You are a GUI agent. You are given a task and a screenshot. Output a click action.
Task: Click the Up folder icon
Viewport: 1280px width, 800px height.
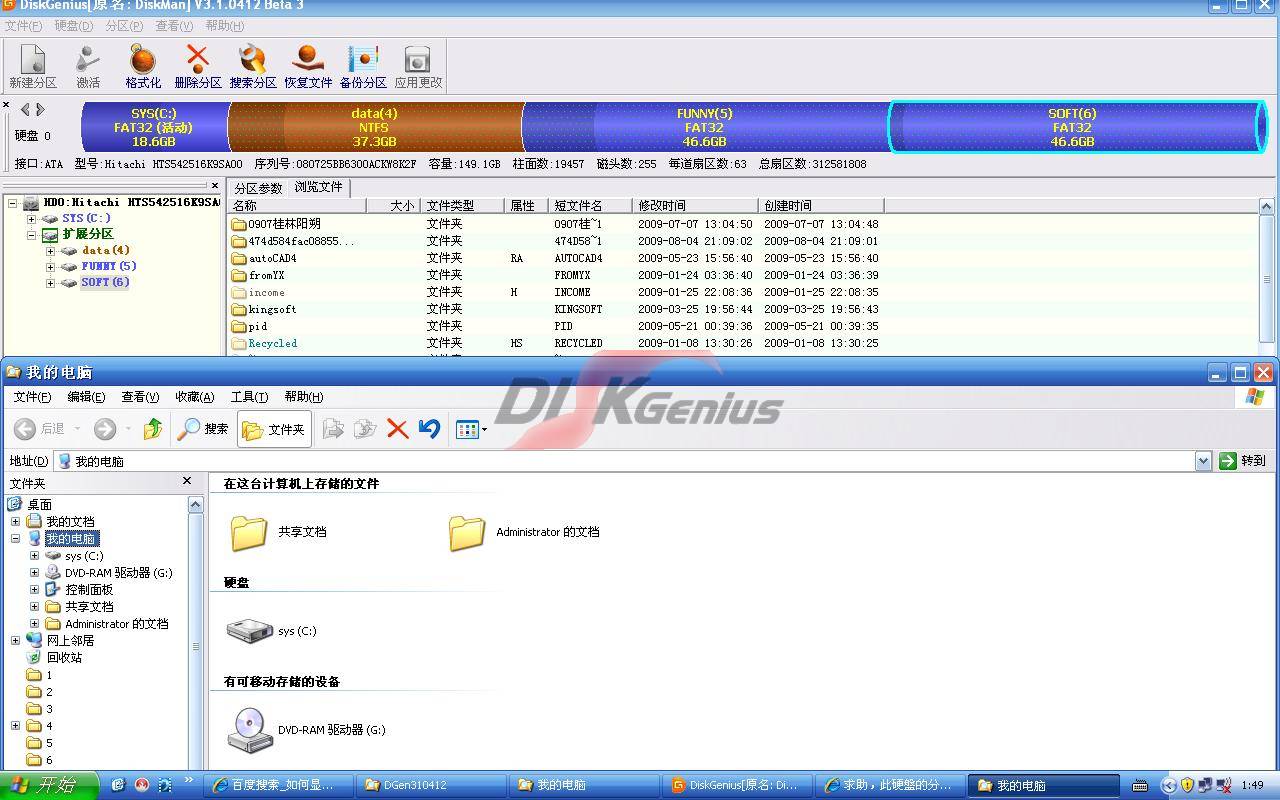[153, 429]
